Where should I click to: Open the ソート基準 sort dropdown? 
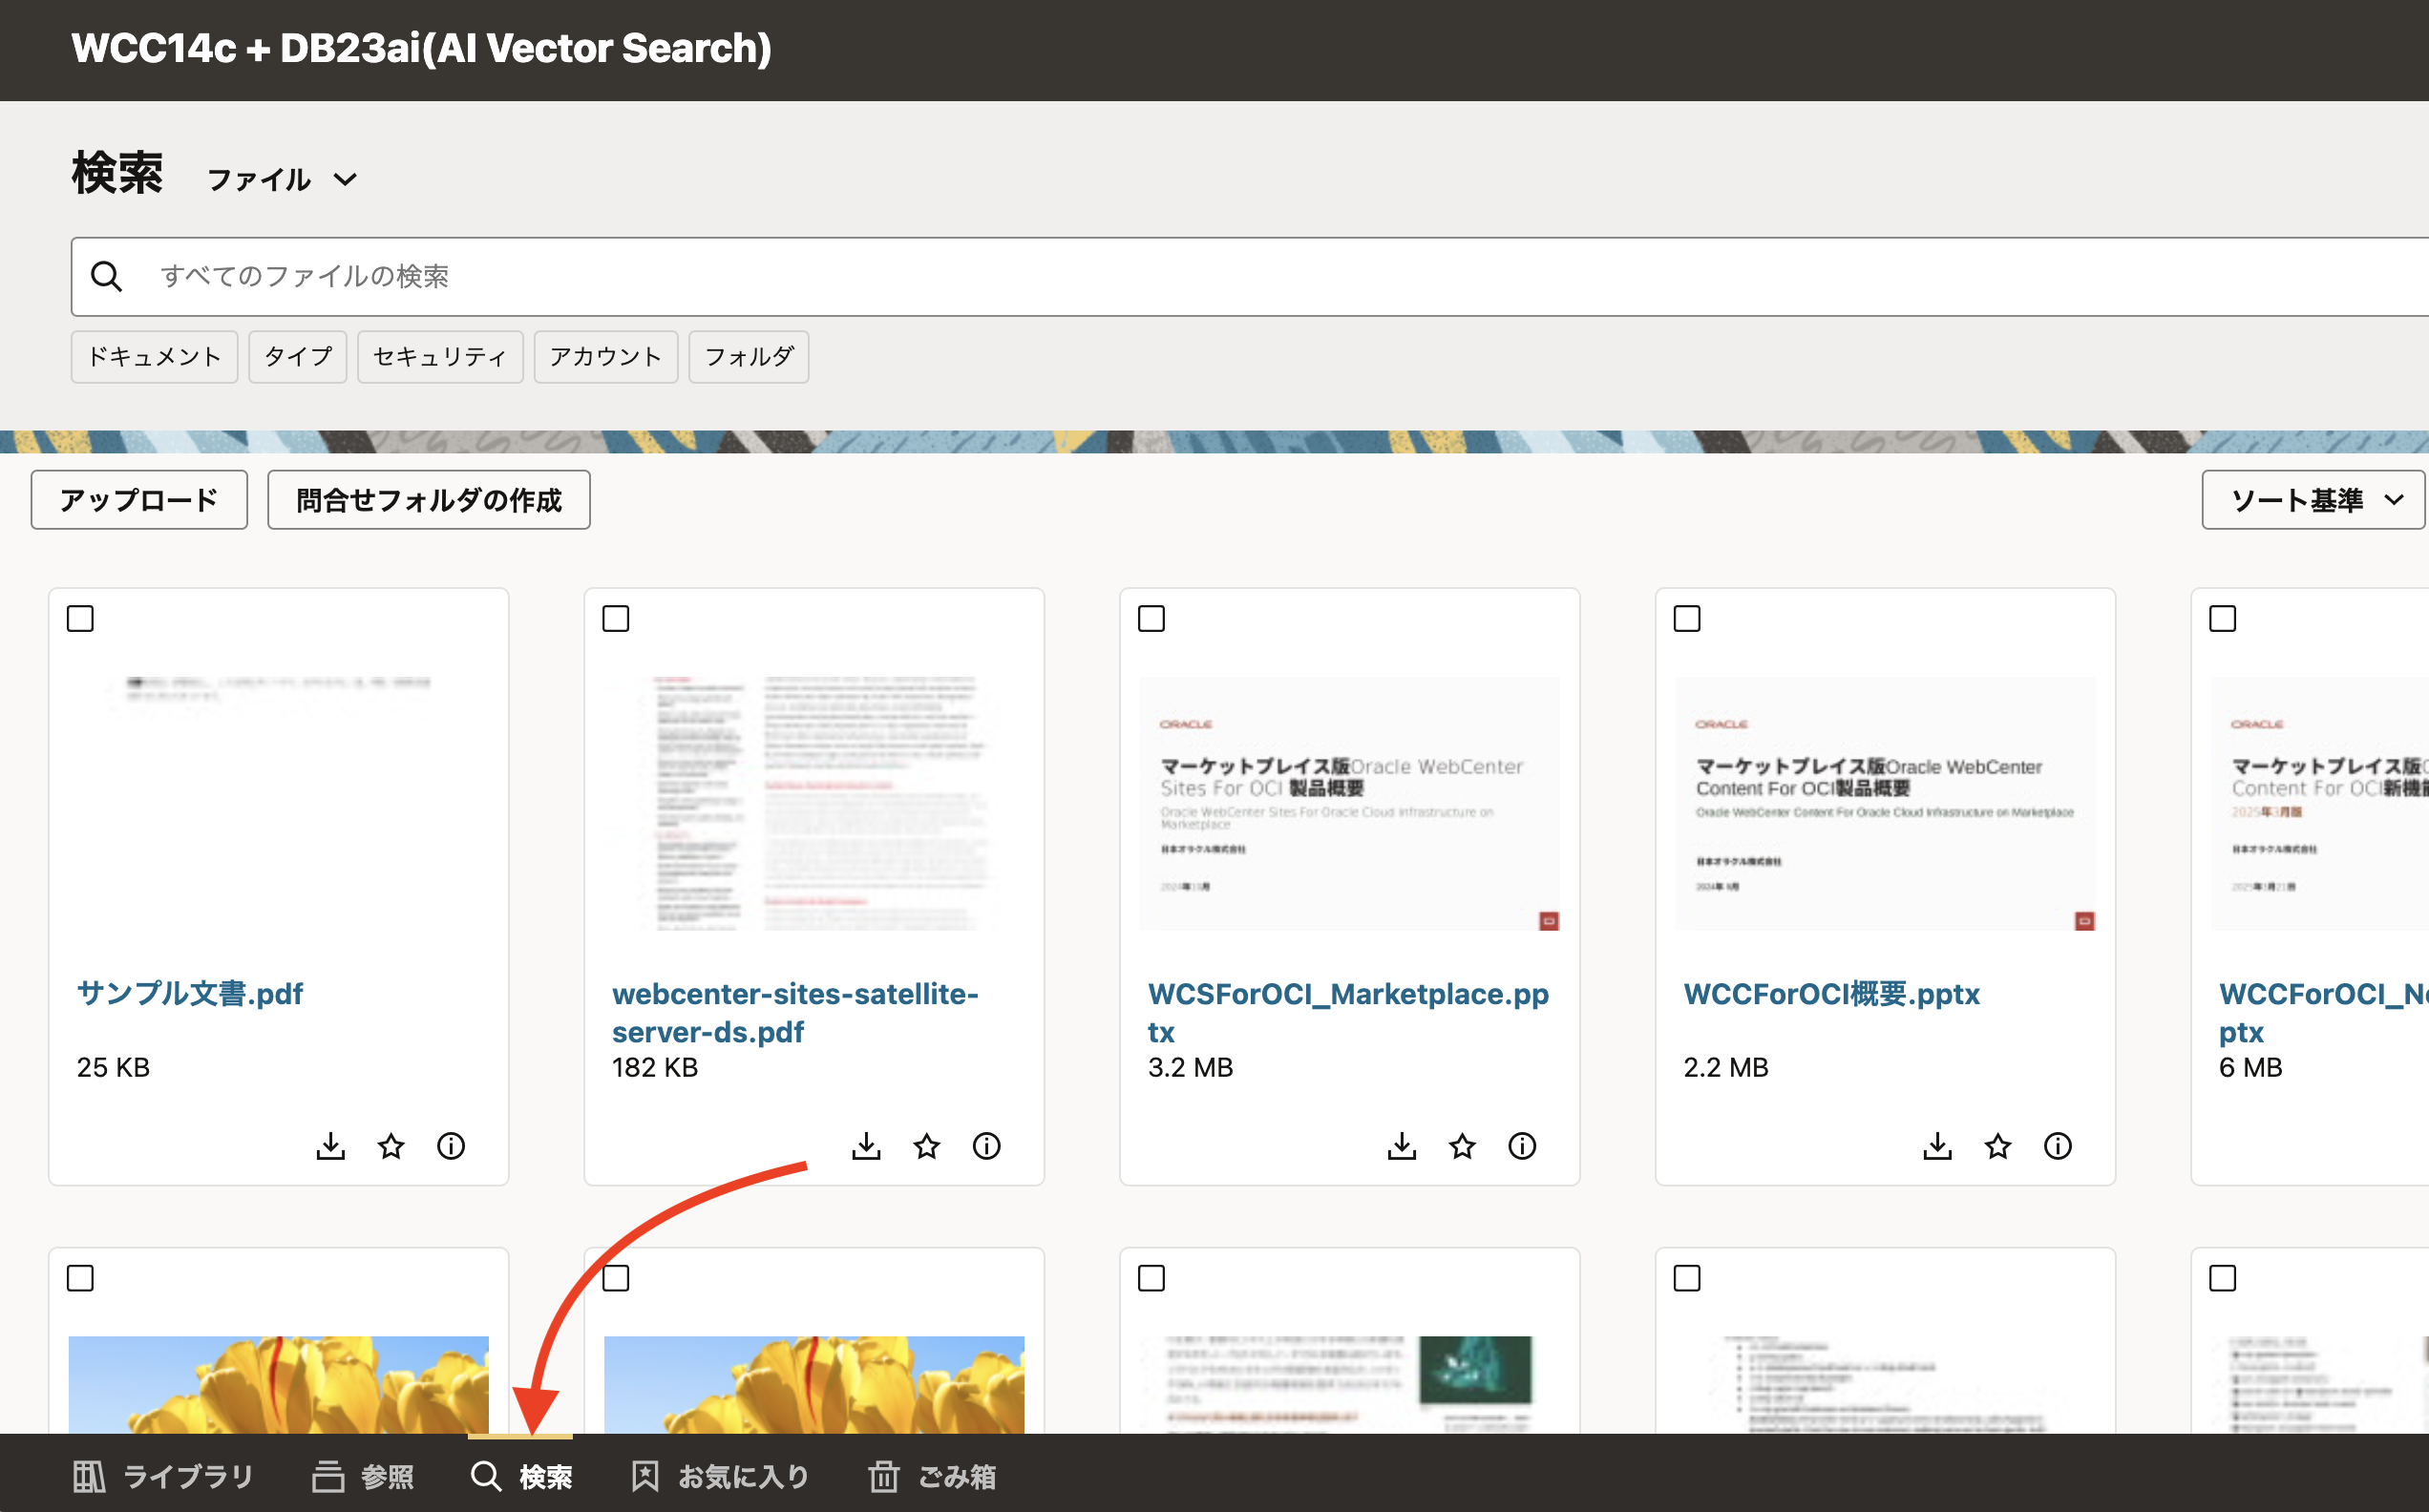coord(2313,500)
